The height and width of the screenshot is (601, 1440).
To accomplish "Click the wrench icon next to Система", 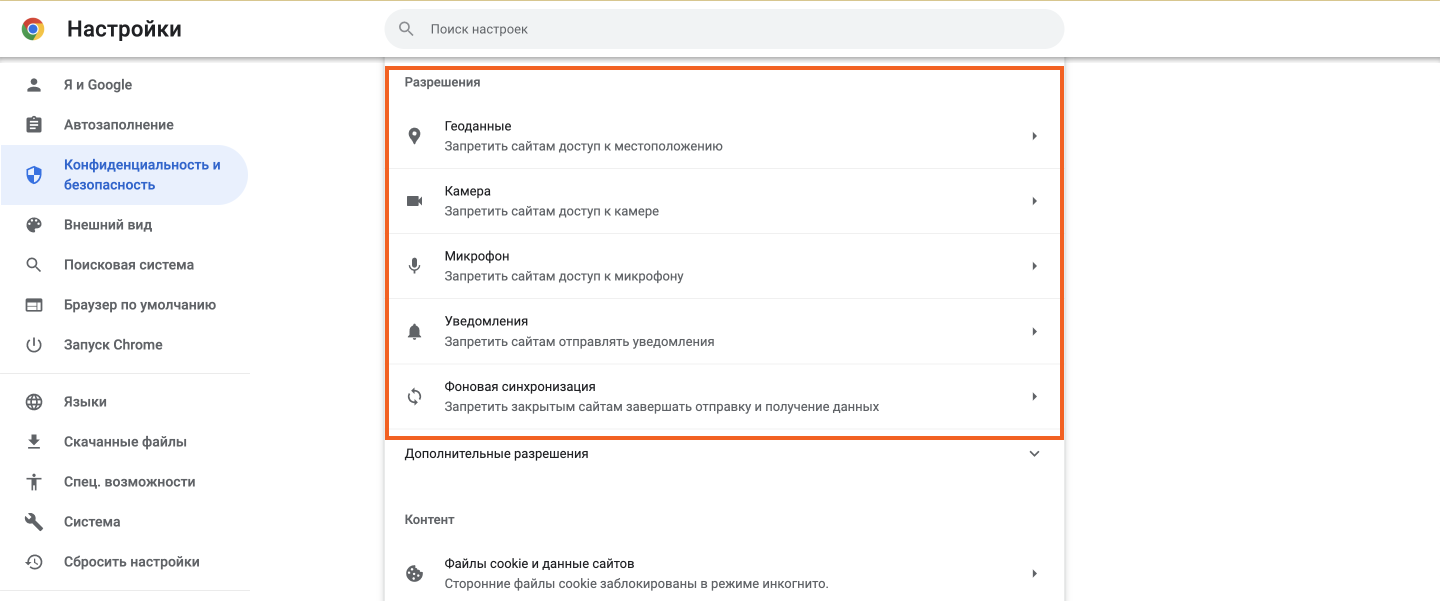I will point(36,521).
